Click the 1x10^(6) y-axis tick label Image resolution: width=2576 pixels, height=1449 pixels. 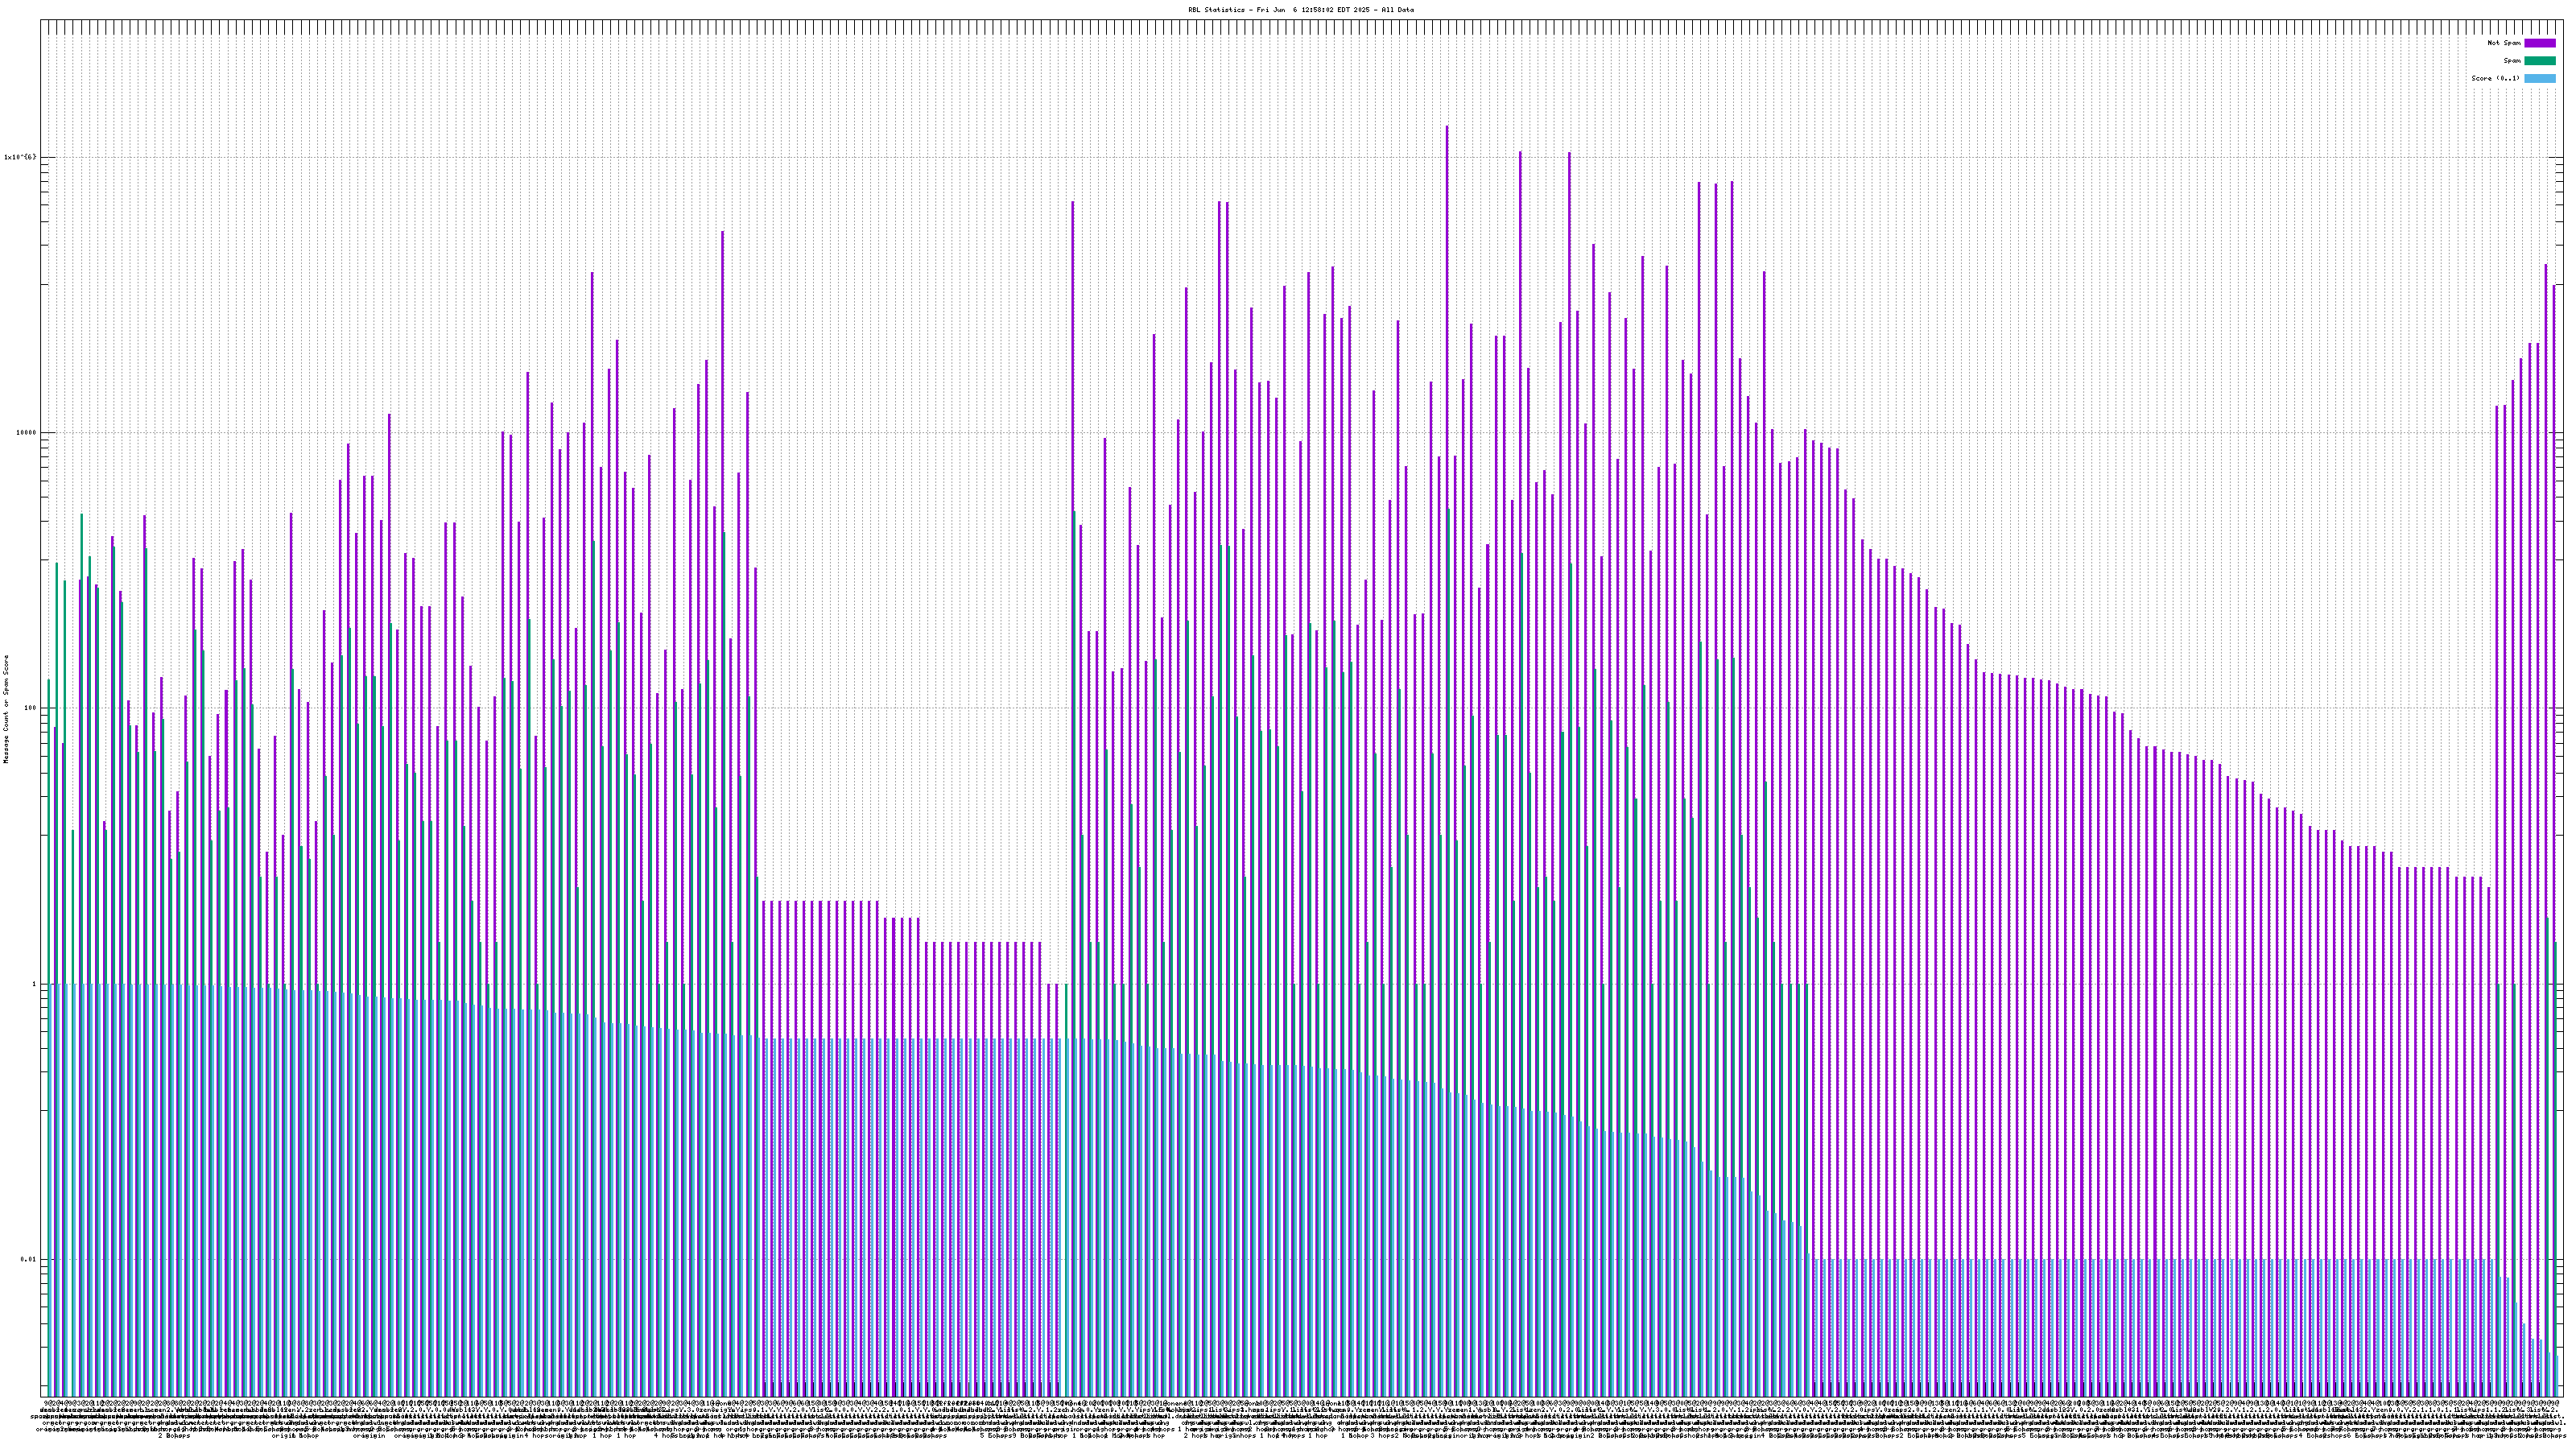tap(20, 157)
